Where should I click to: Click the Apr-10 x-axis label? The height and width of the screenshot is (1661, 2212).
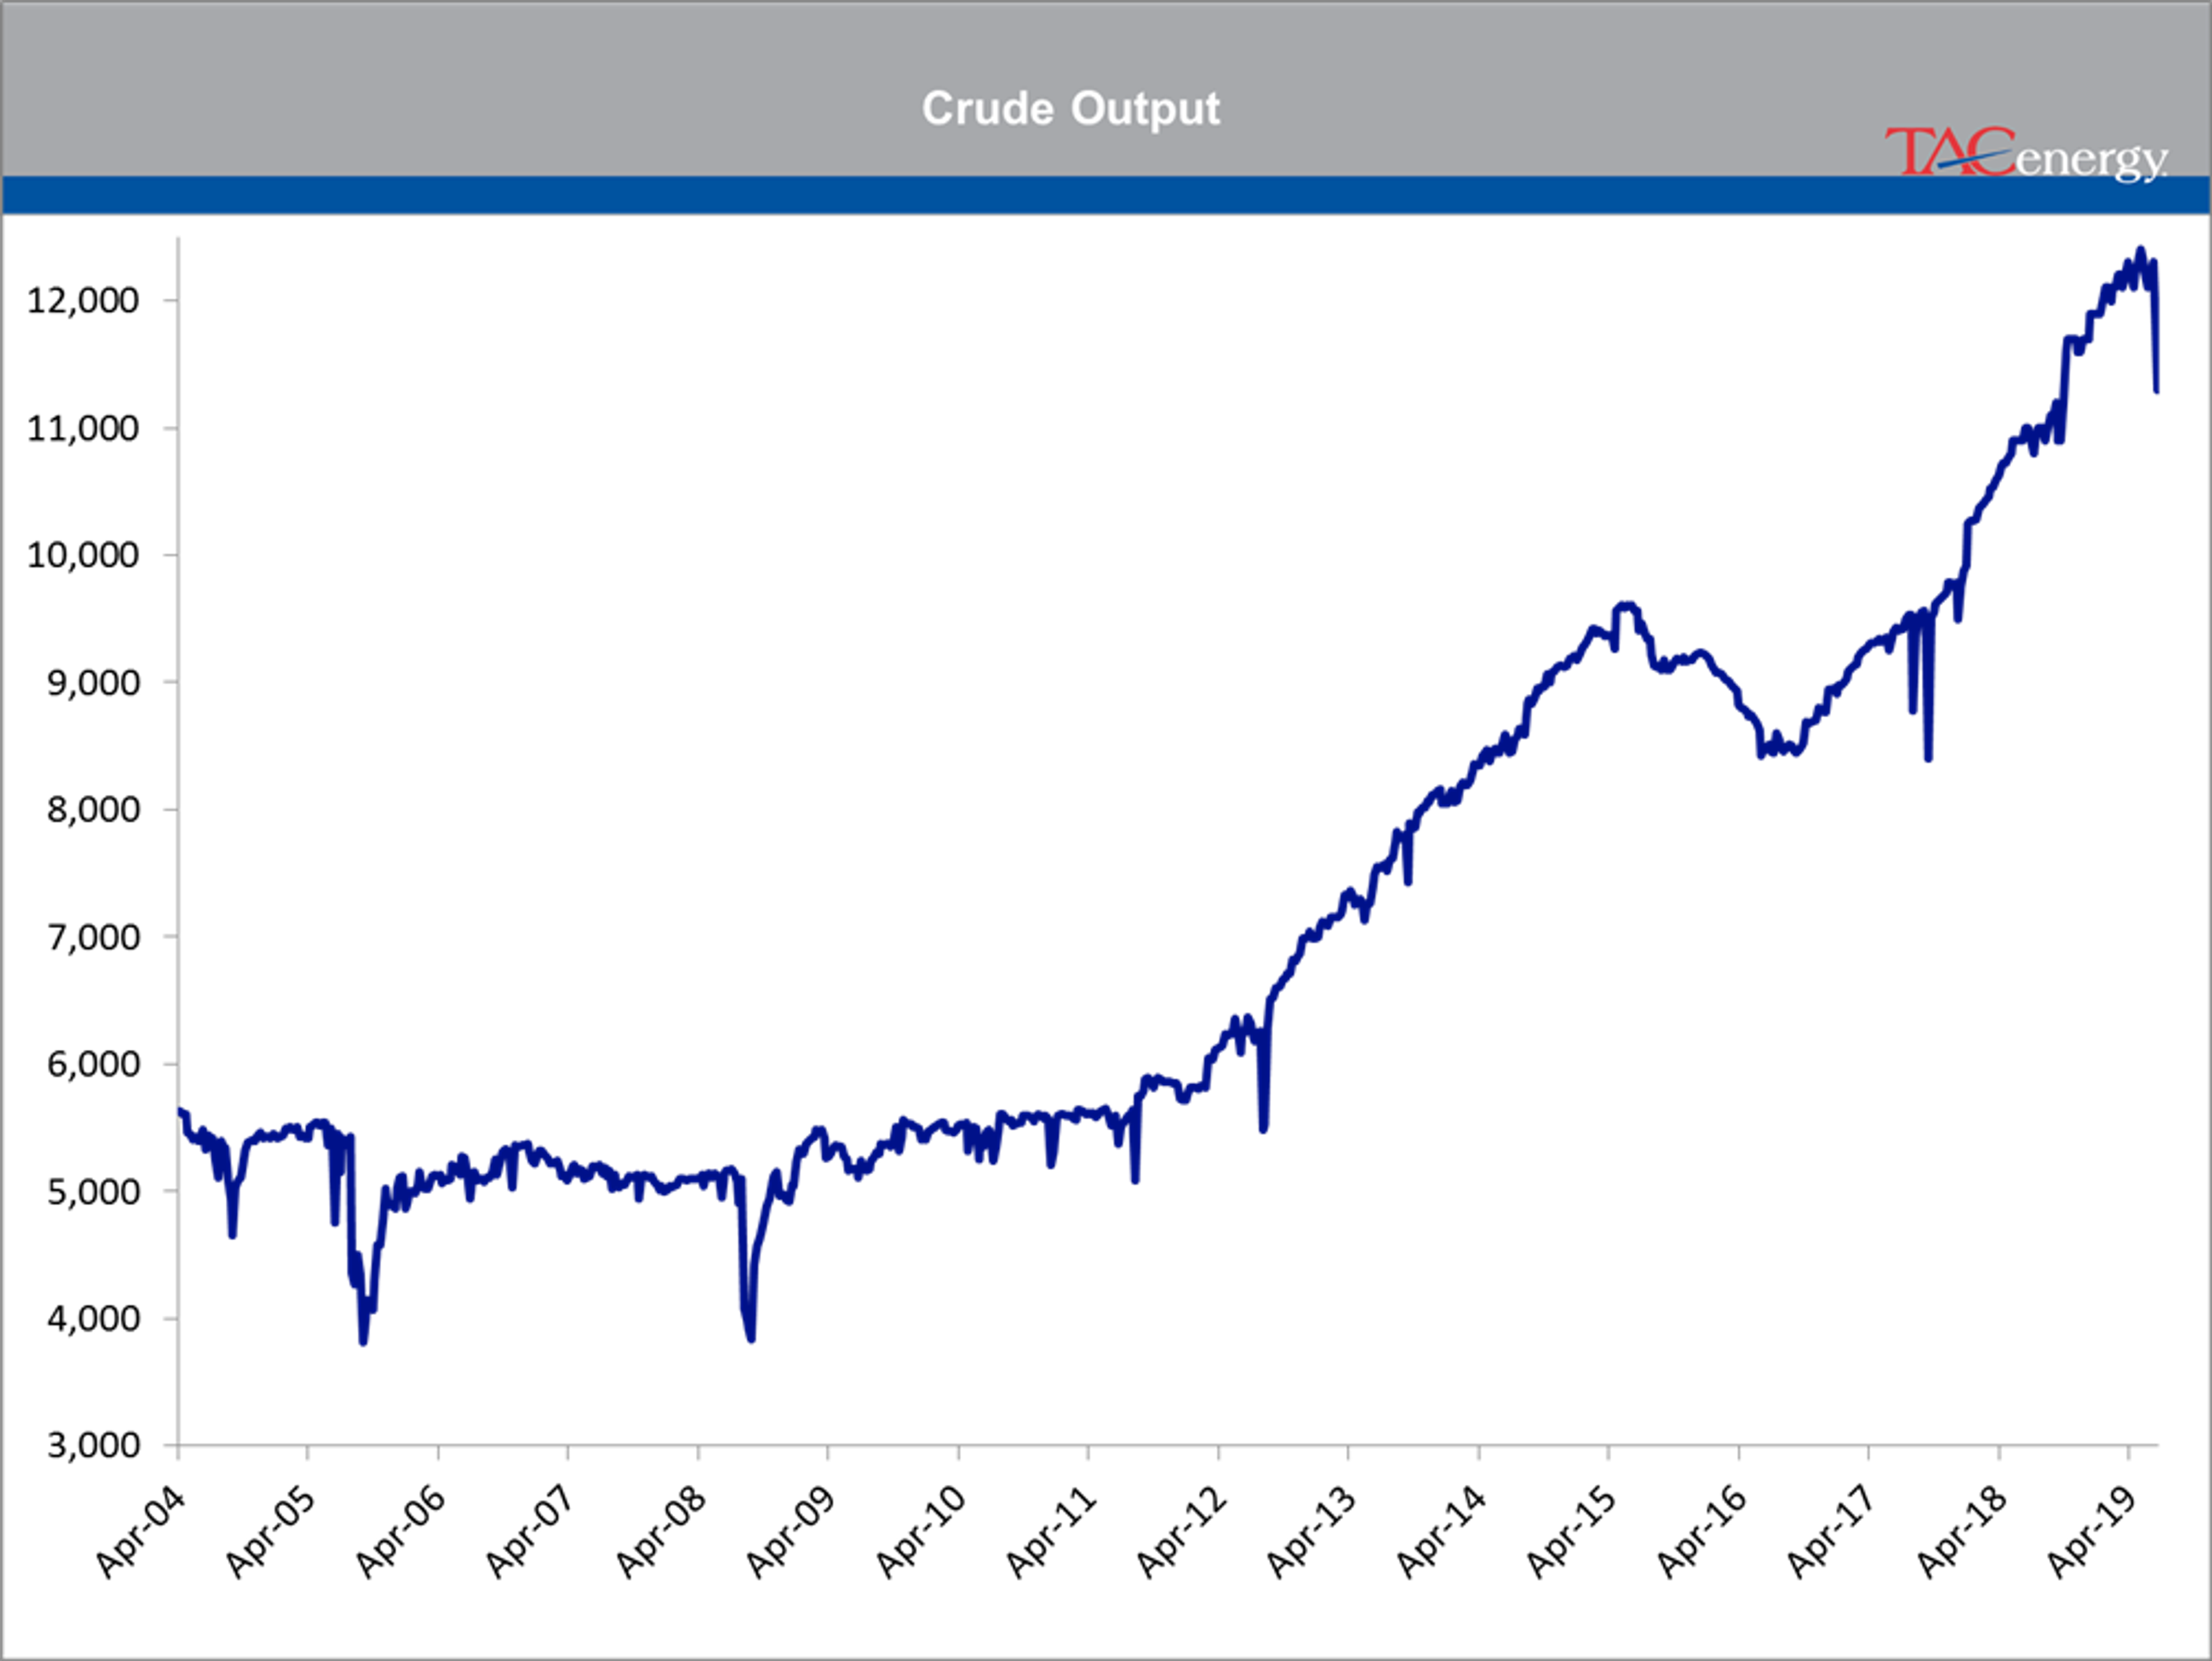coord(921,1532)
